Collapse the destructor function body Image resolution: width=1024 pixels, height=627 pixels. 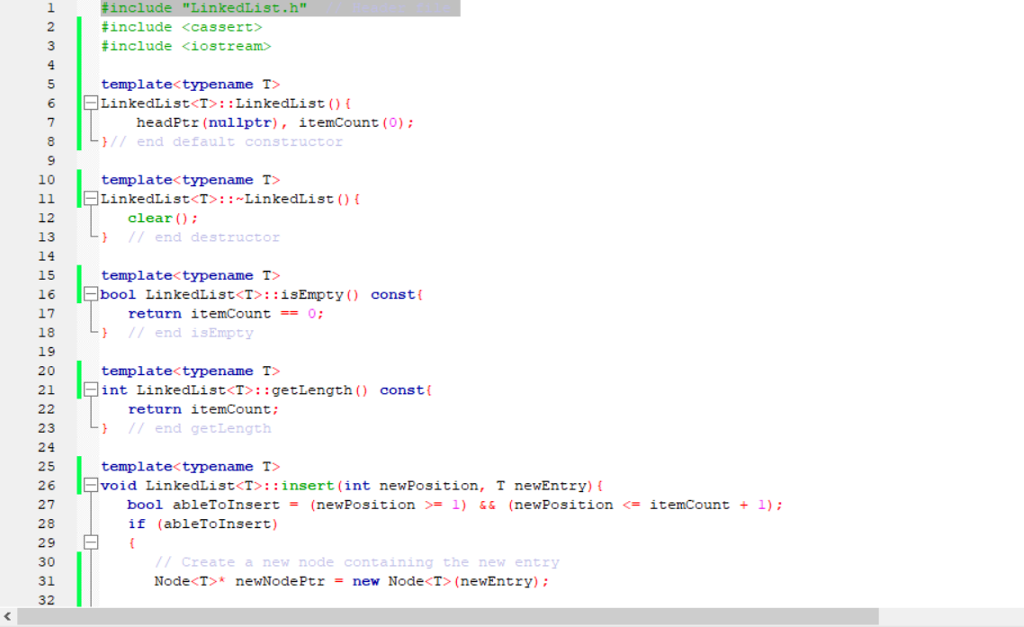[x=90, y=198]
